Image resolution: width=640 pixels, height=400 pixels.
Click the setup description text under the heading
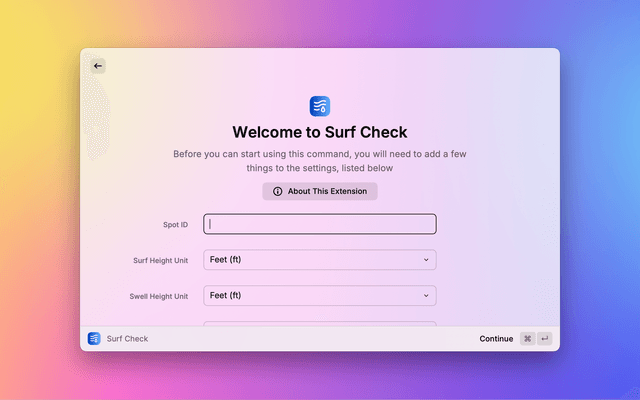tap(320, 161)
